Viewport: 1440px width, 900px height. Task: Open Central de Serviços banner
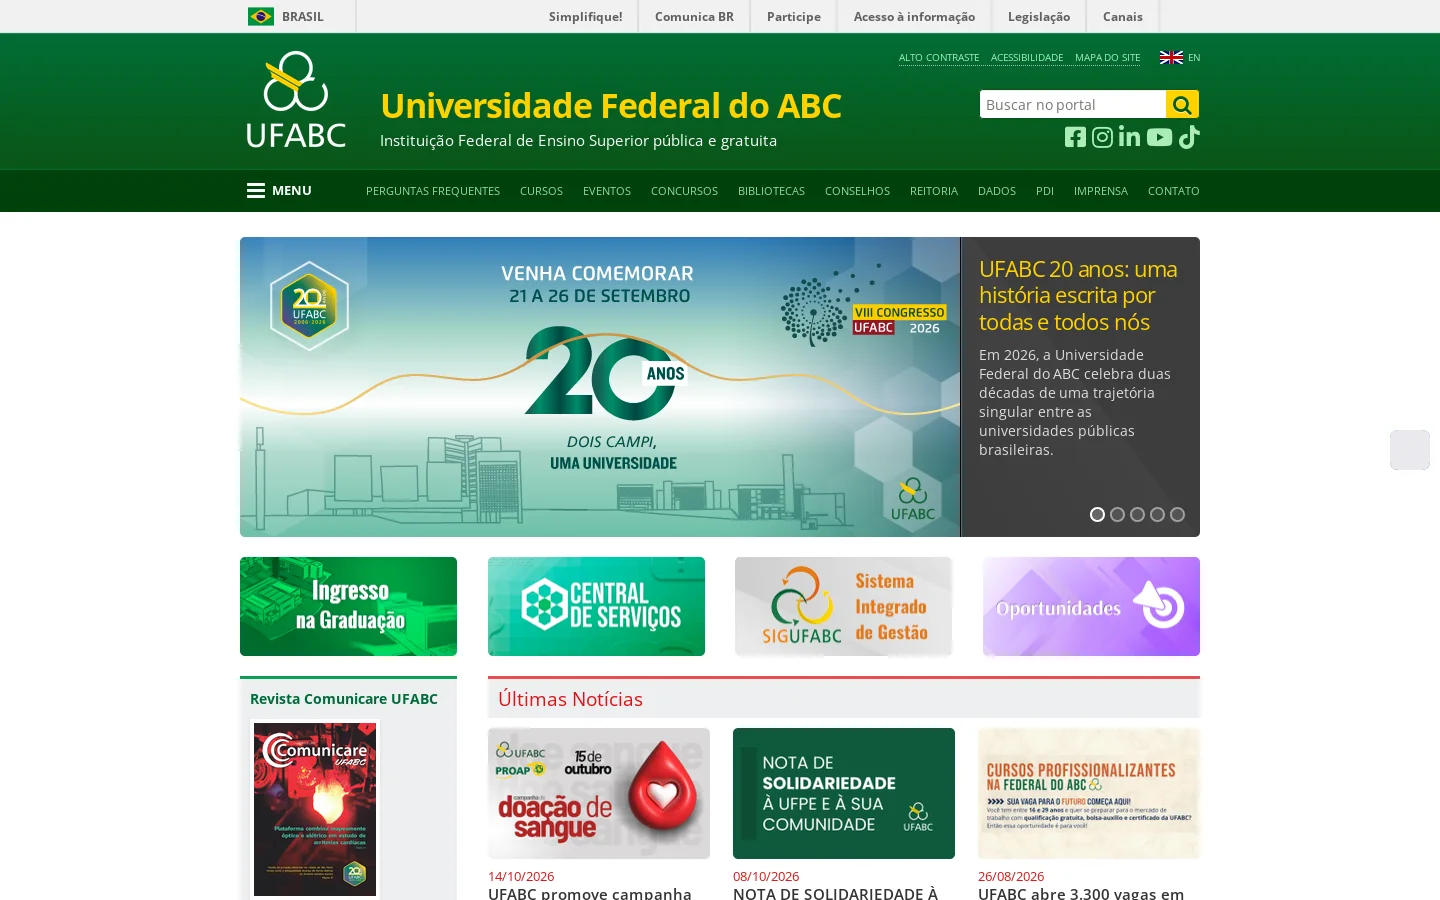(596, 606)
